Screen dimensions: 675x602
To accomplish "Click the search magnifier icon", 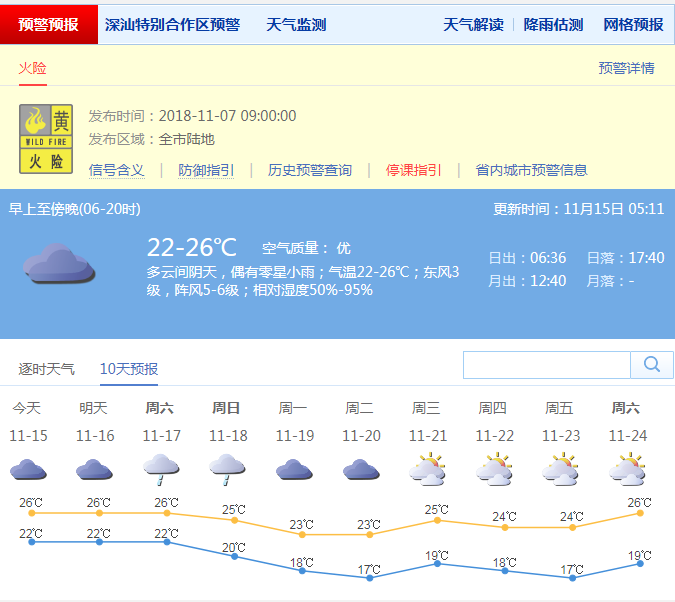I will [x=652, y=364].
